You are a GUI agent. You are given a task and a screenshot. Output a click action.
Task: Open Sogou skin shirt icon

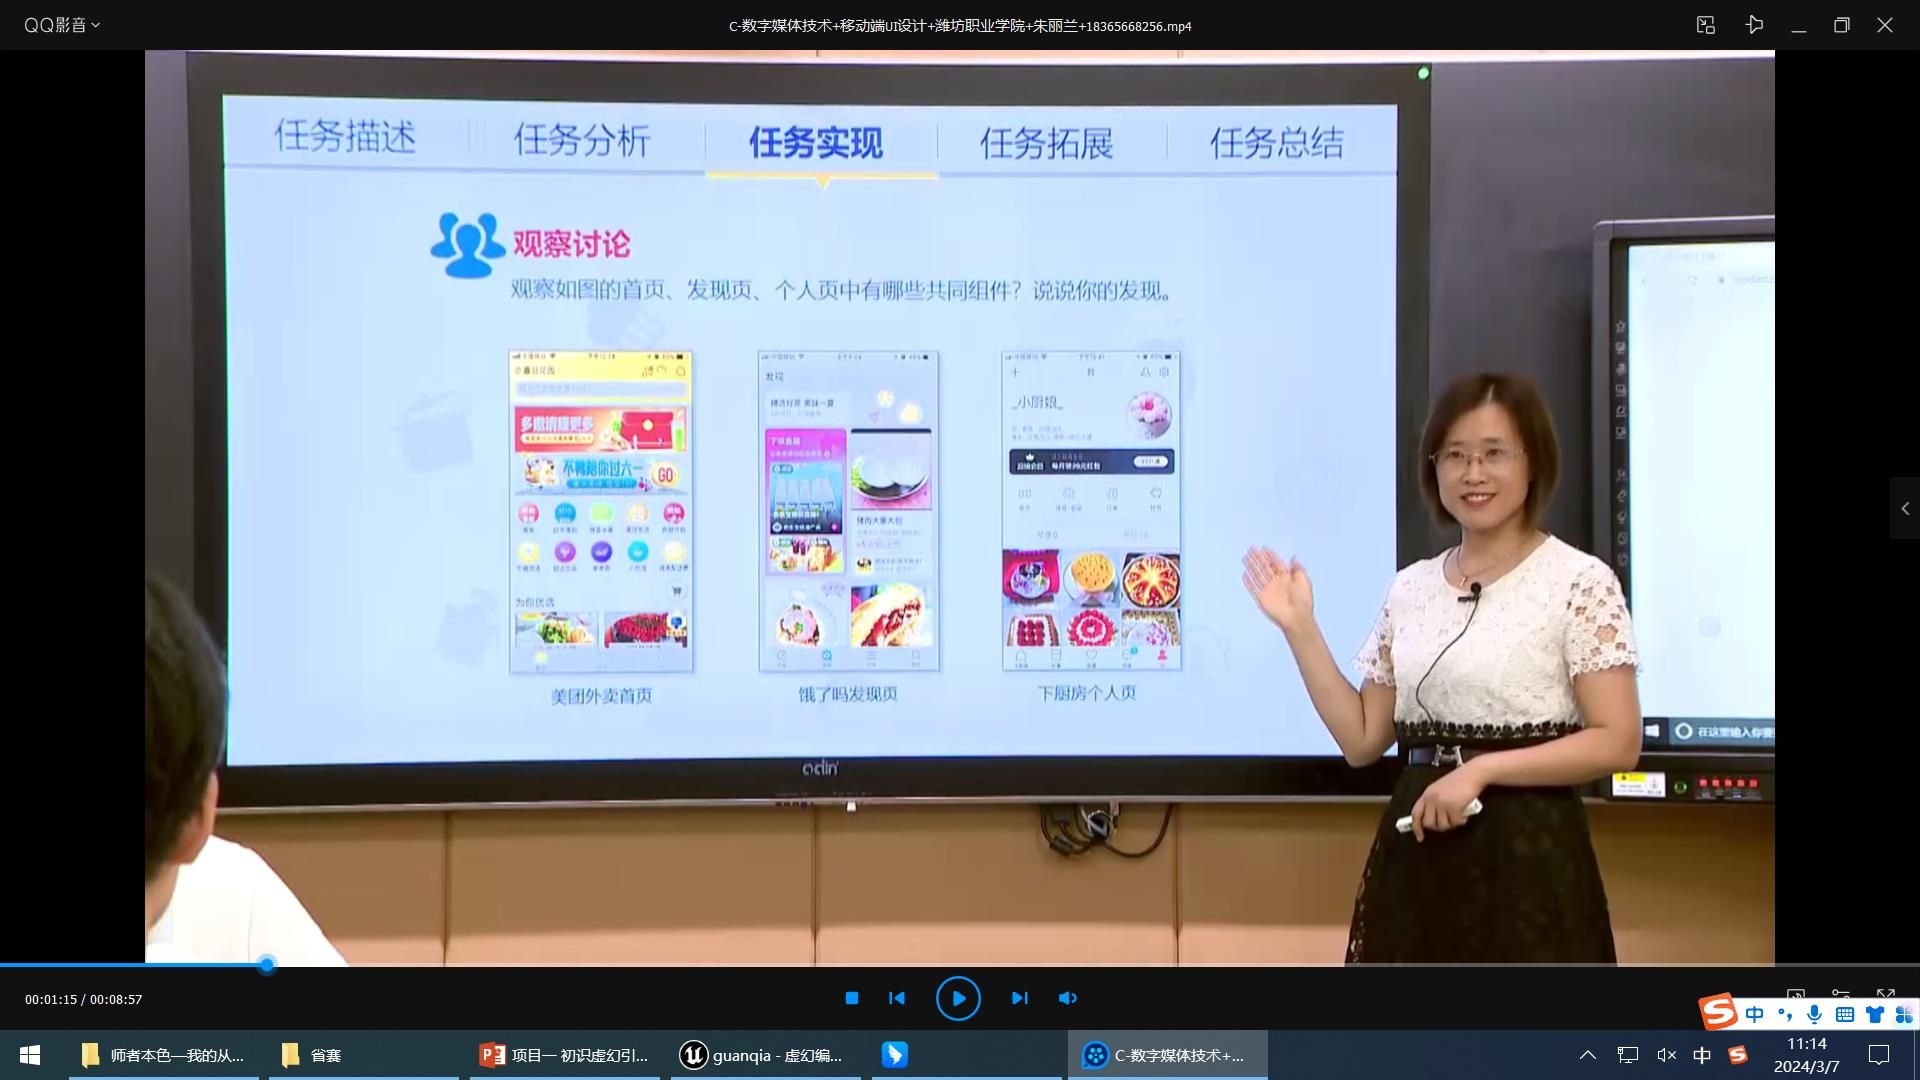point(1874,1014)
